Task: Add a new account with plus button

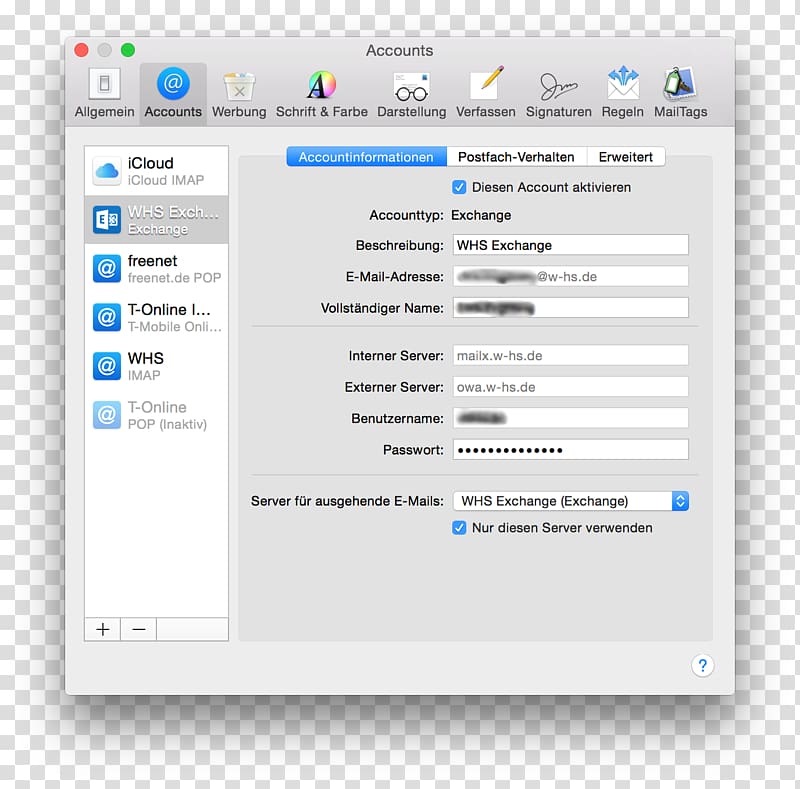Action: click(x=103, y=629)
